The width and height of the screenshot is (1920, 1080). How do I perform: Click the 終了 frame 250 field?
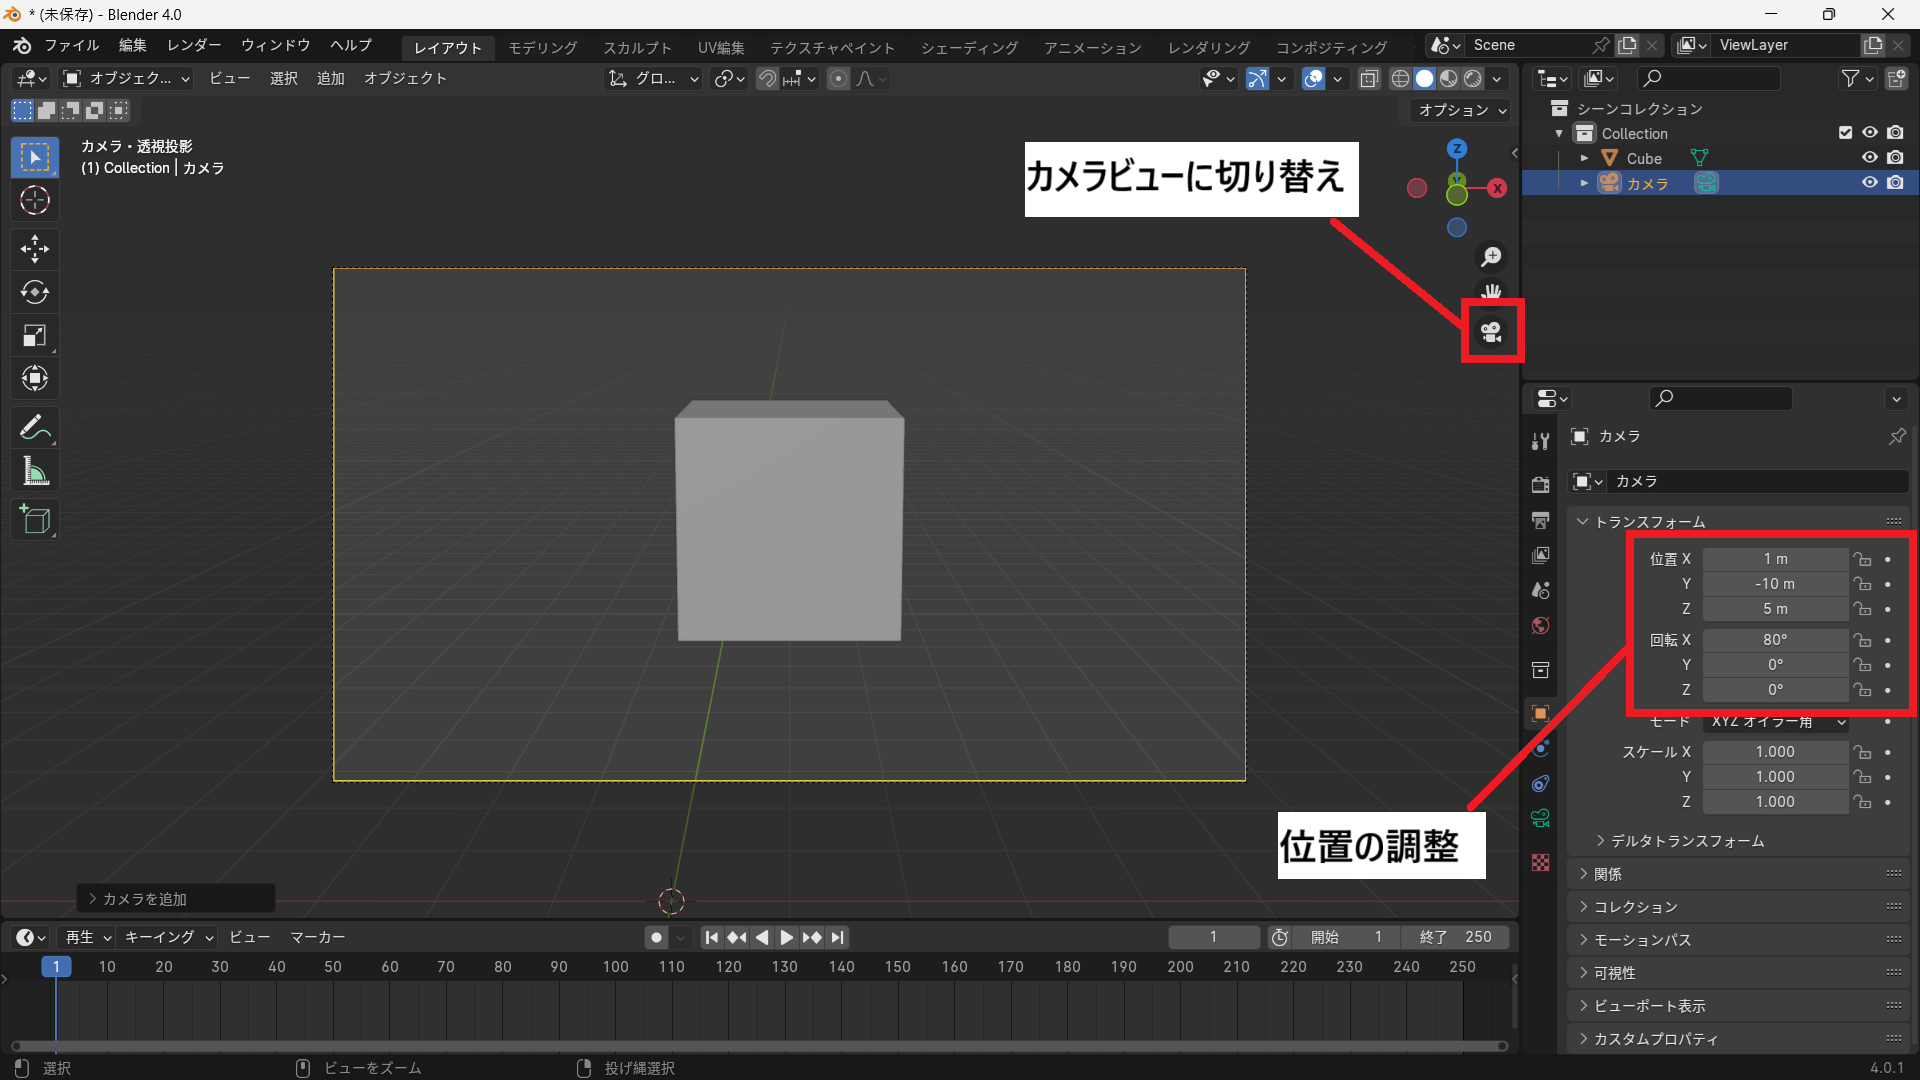[x=1456, y=937]
